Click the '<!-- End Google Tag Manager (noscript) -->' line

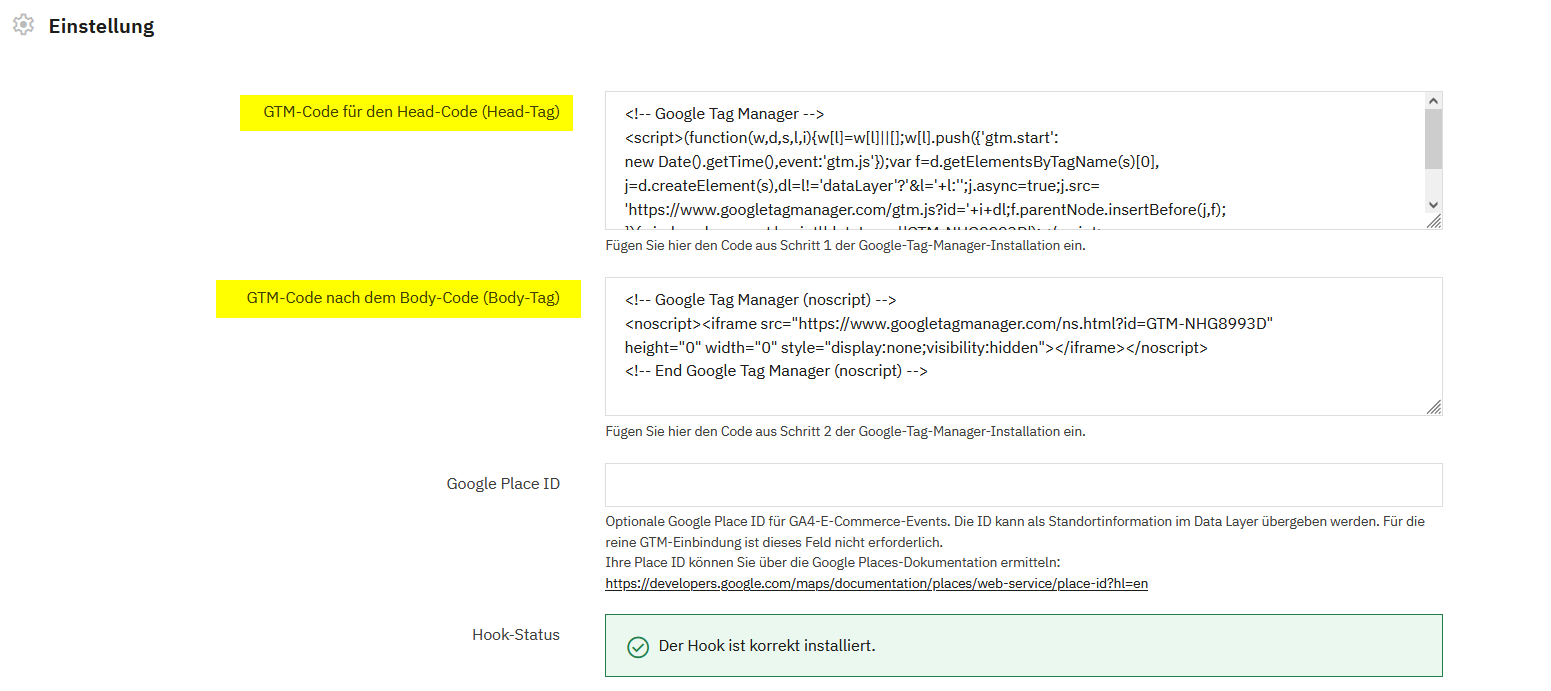coord(776,372)
